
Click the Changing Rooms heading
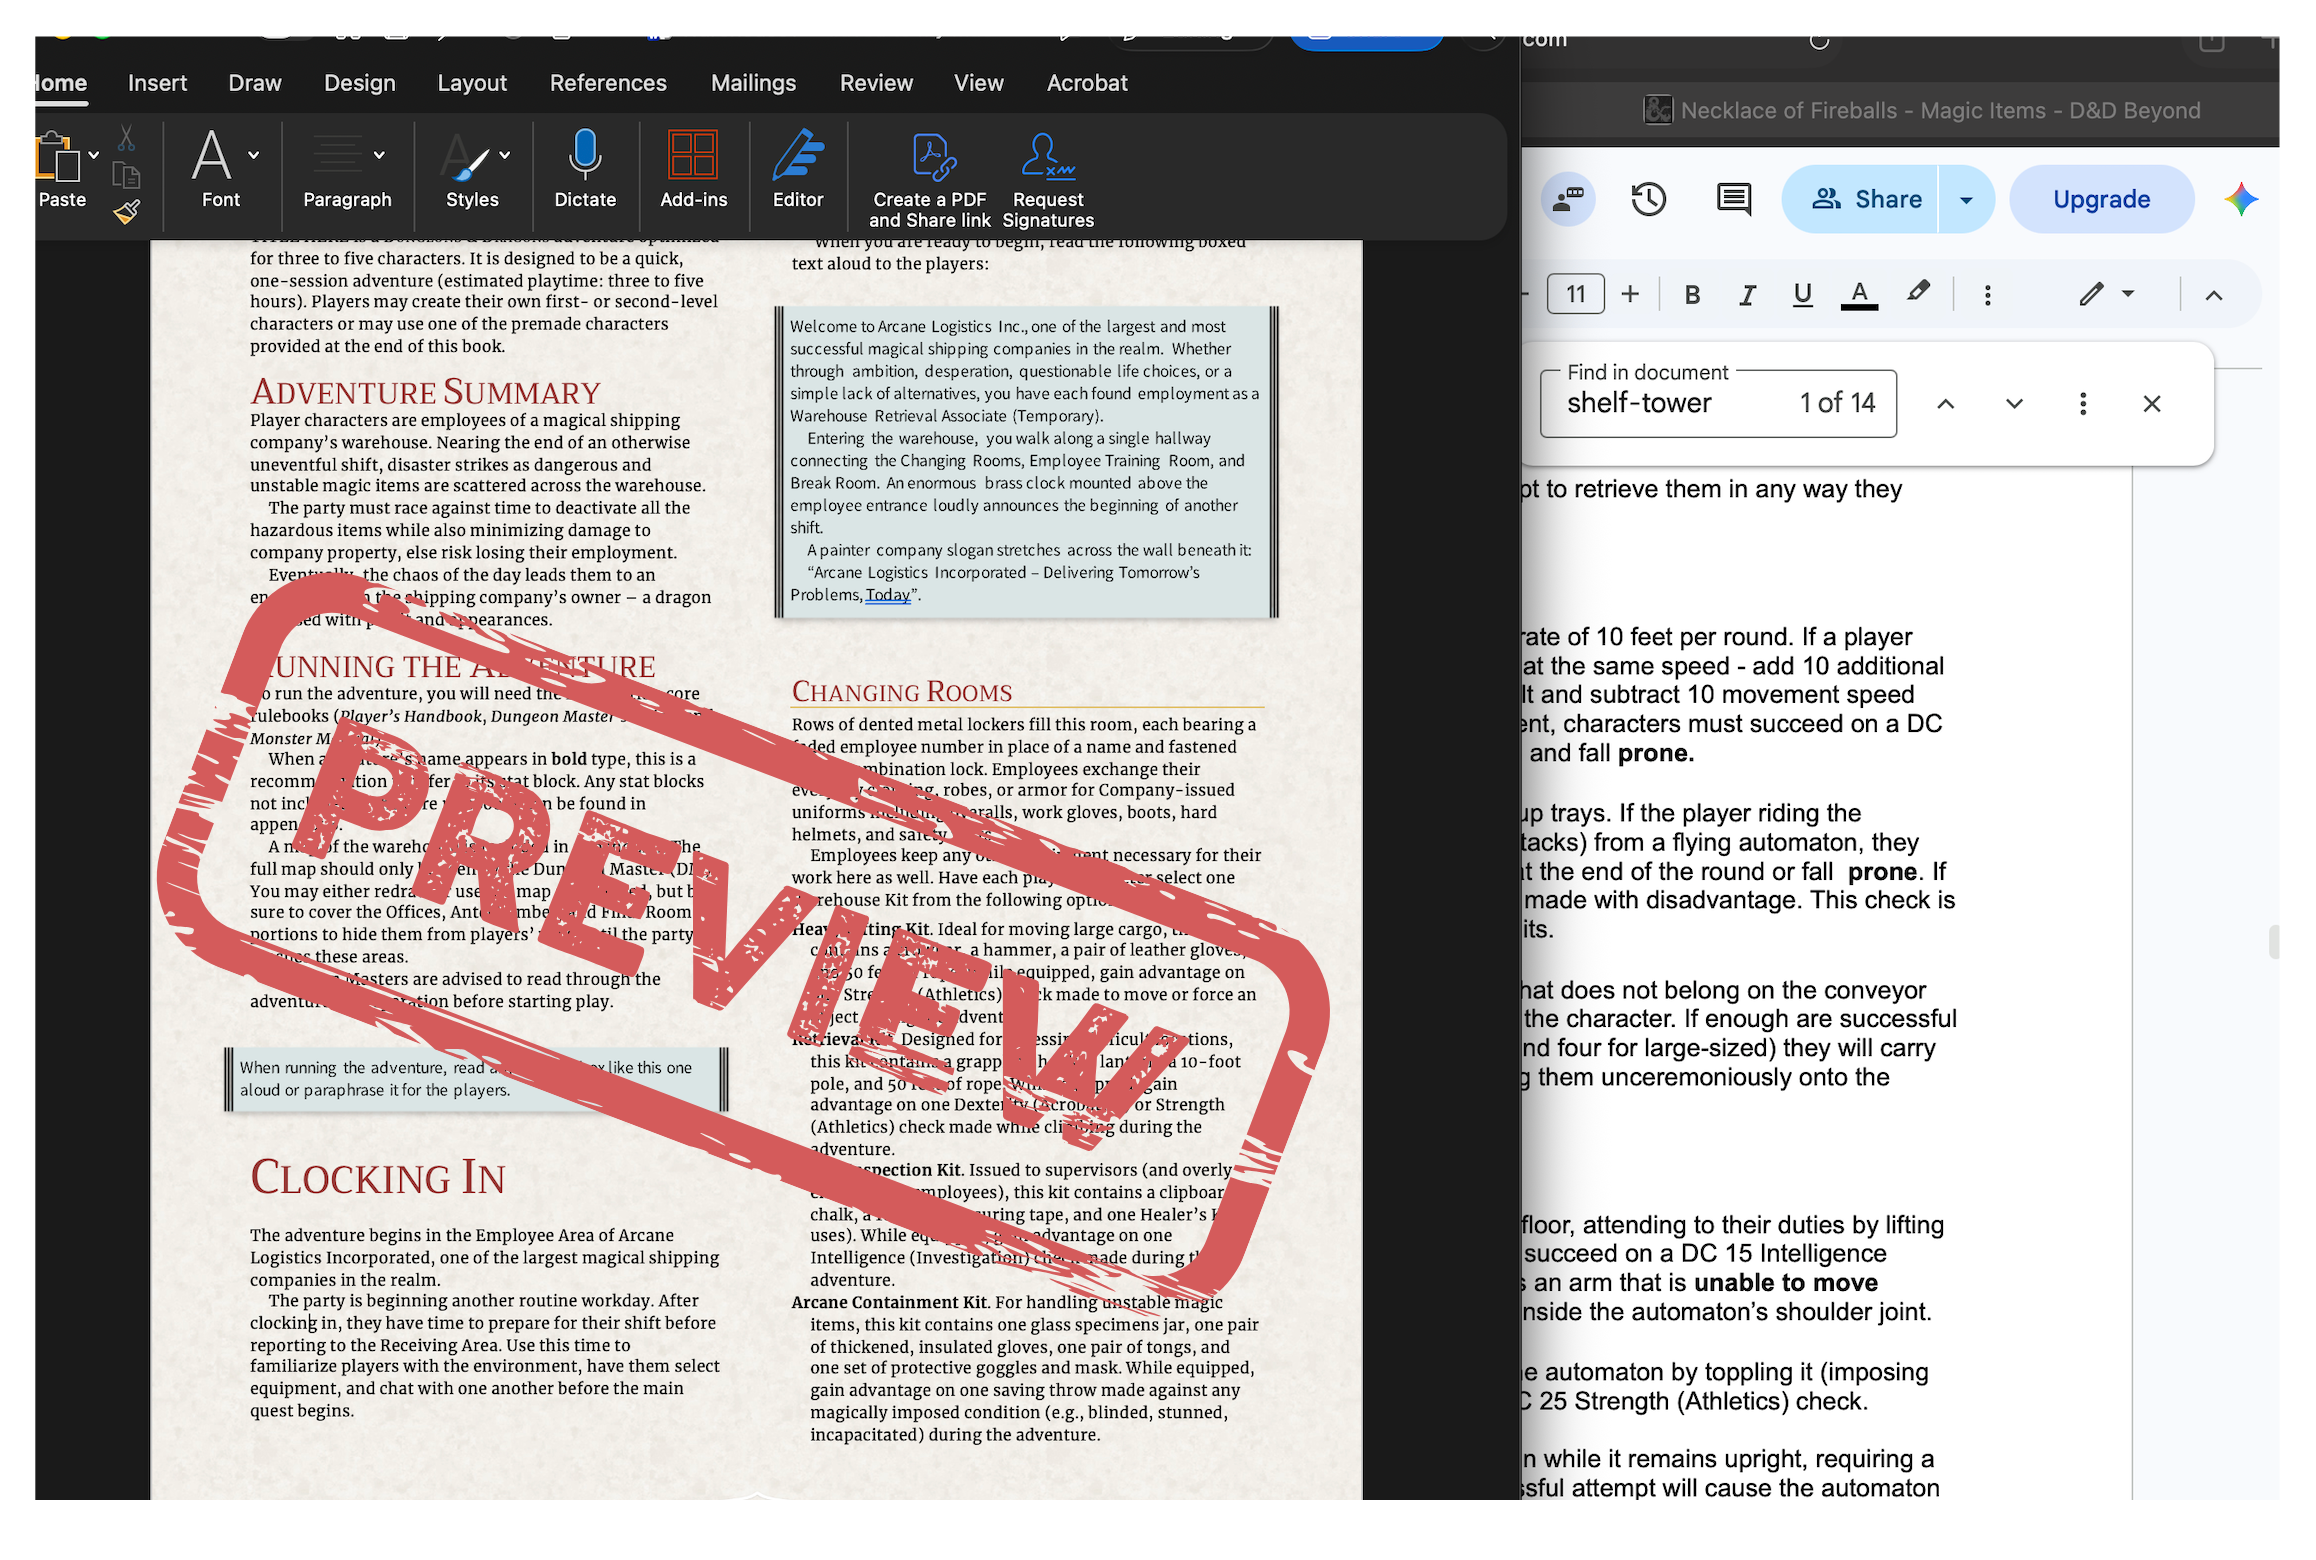[x=902, y=691]
